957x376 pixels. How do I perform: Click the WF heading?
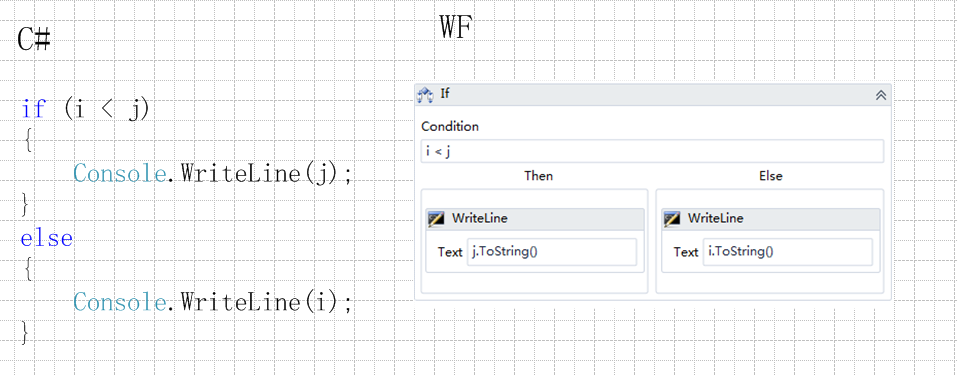point(457,27)
